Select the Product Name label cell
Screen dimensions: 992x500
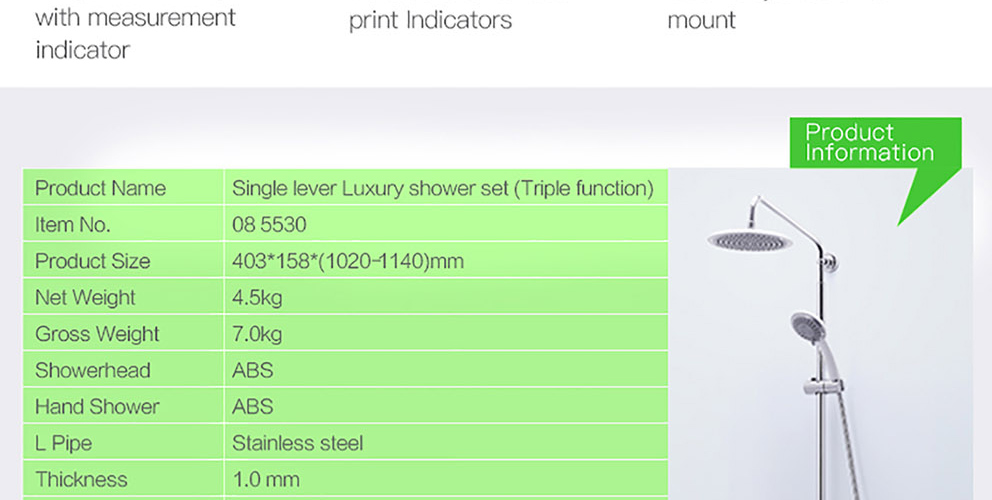point(100,188)
